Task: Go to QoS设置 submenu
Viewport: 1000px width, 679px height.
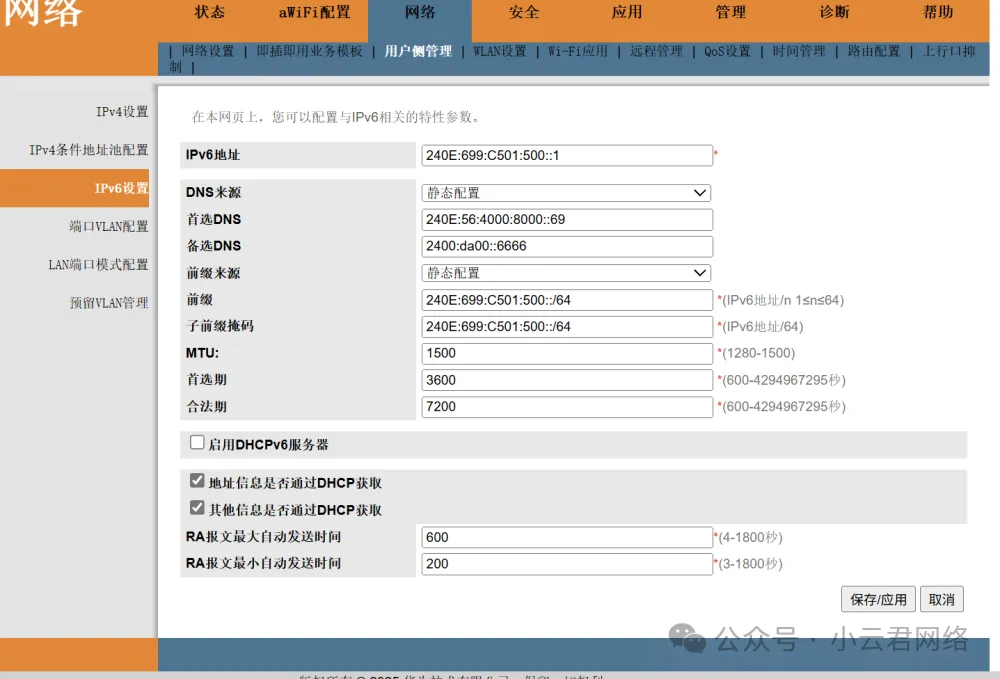Action: tap(728, 51)
